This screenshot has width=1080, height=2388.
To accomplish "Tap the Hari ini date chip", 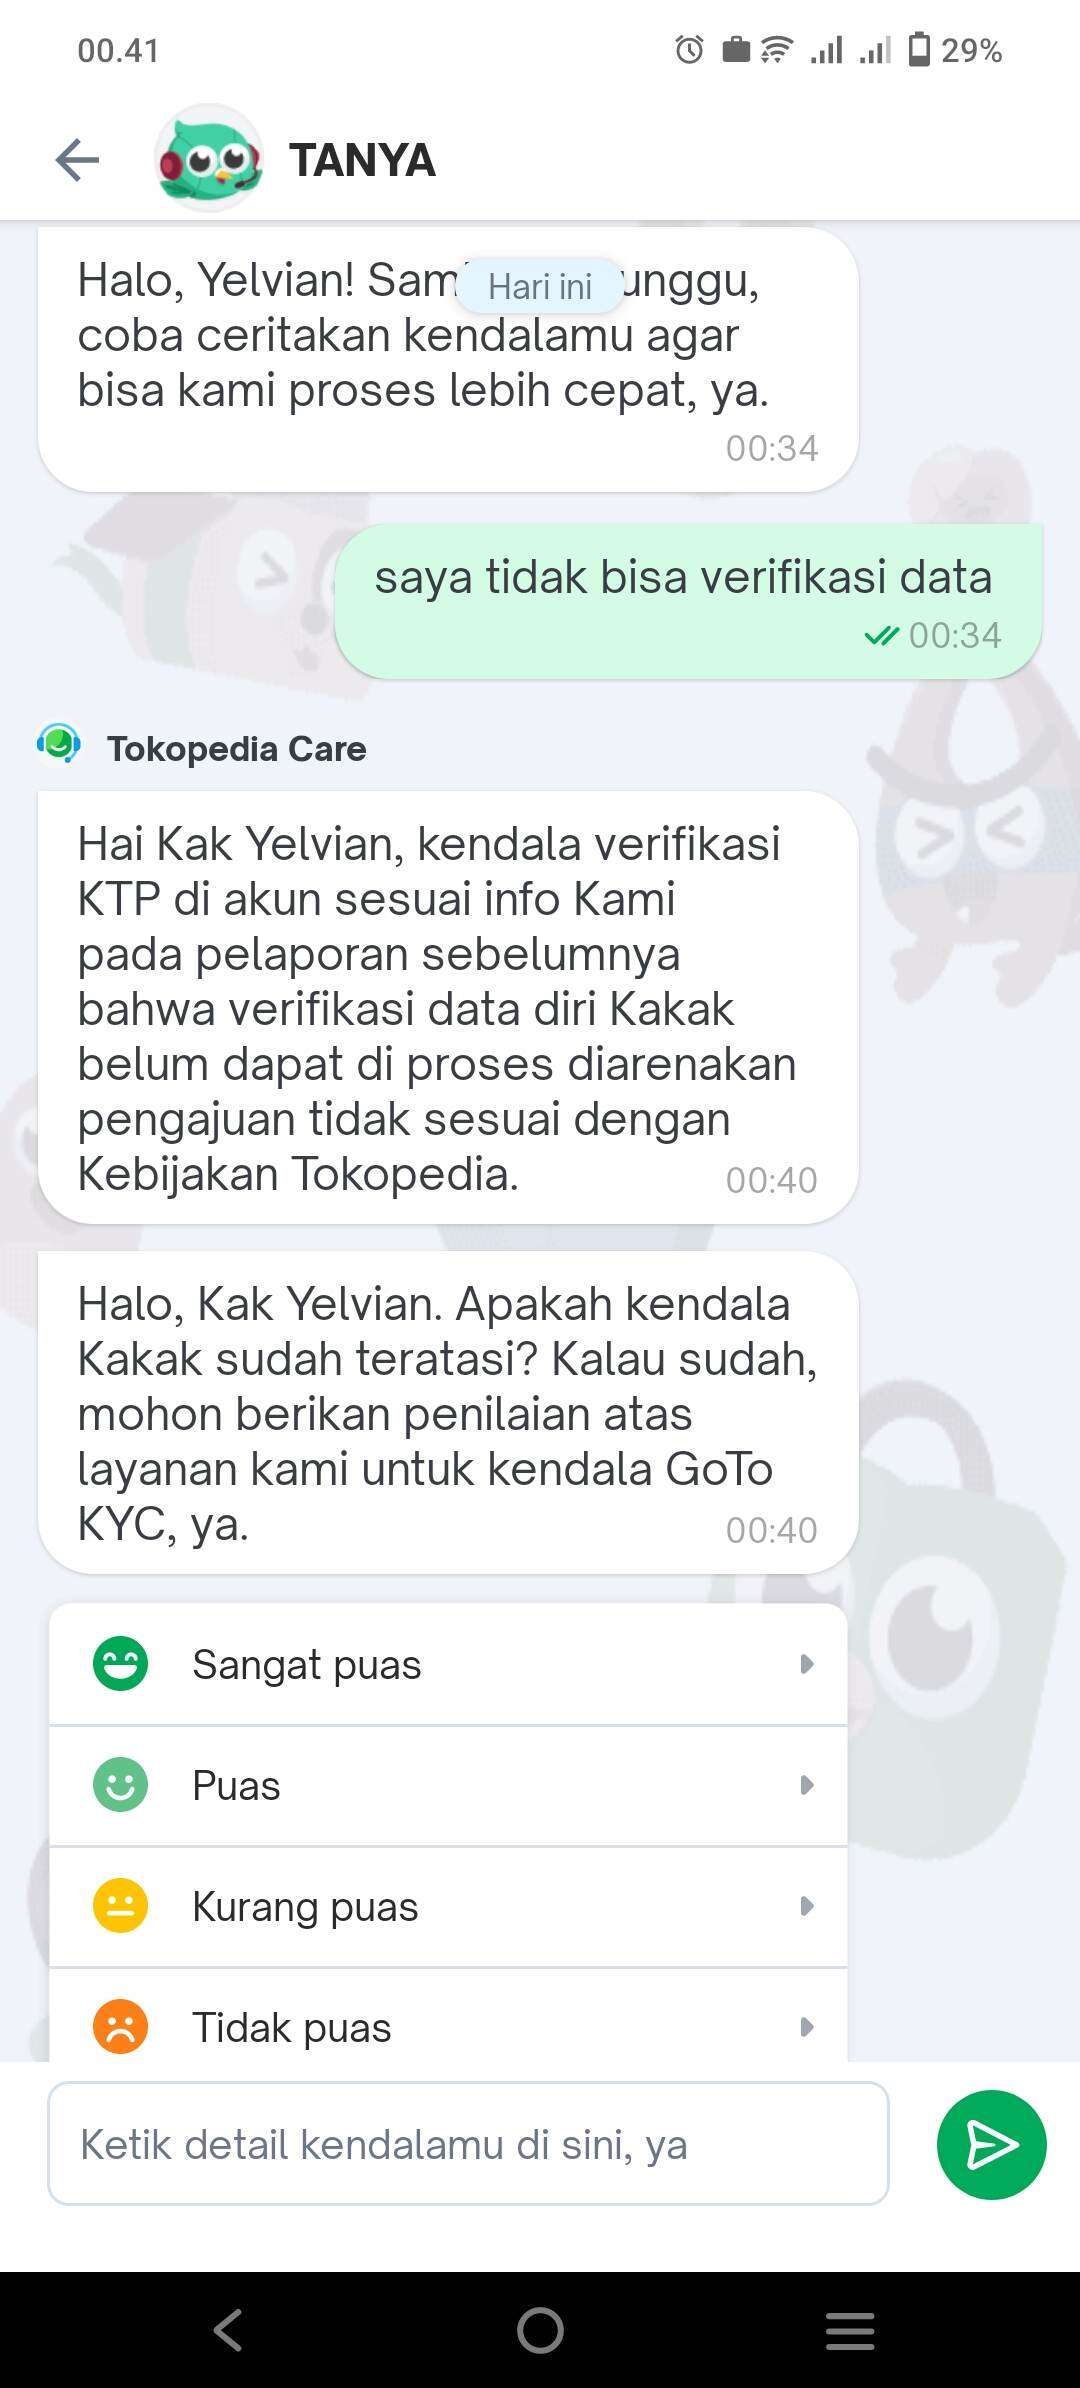I will pyautogui.click(x=540, y=287).
